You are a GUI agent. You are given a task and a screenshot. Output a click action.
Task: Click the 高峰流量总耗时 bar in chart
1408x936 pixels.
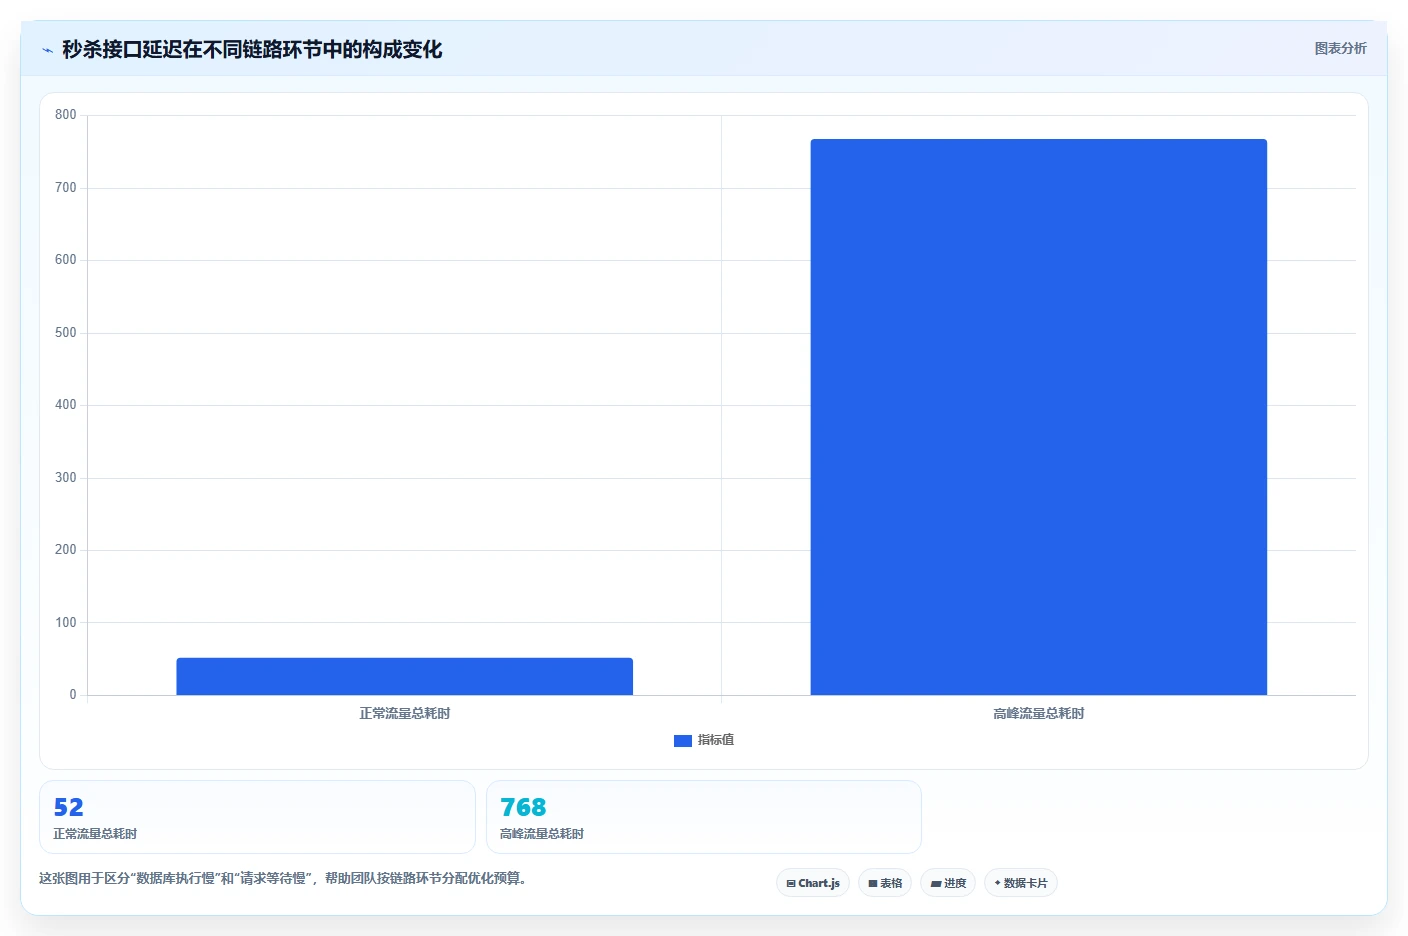click(x=1039, y=417)
